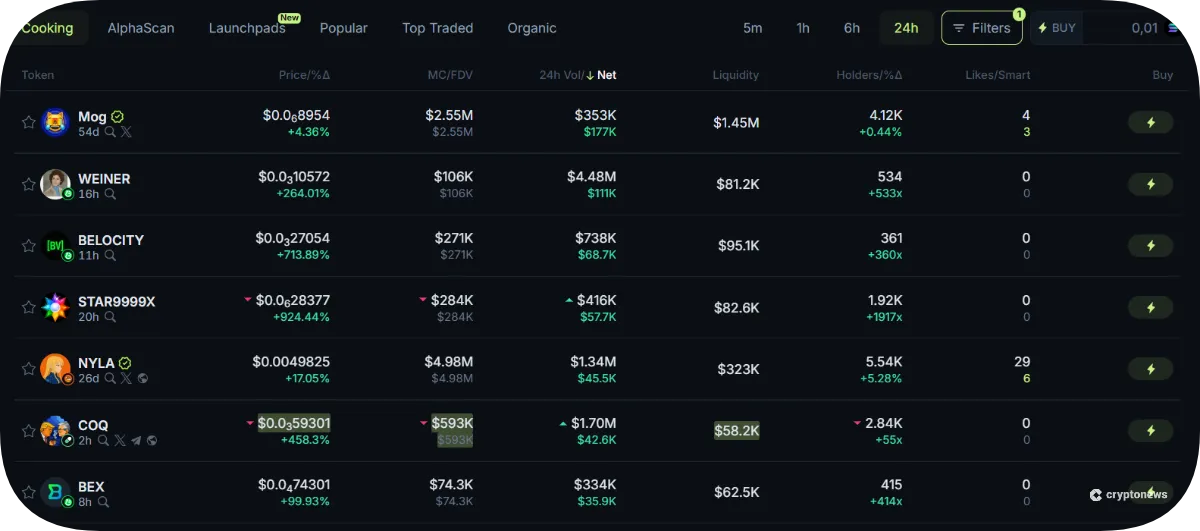Set the timeframe to 1h

pos(803,28)
